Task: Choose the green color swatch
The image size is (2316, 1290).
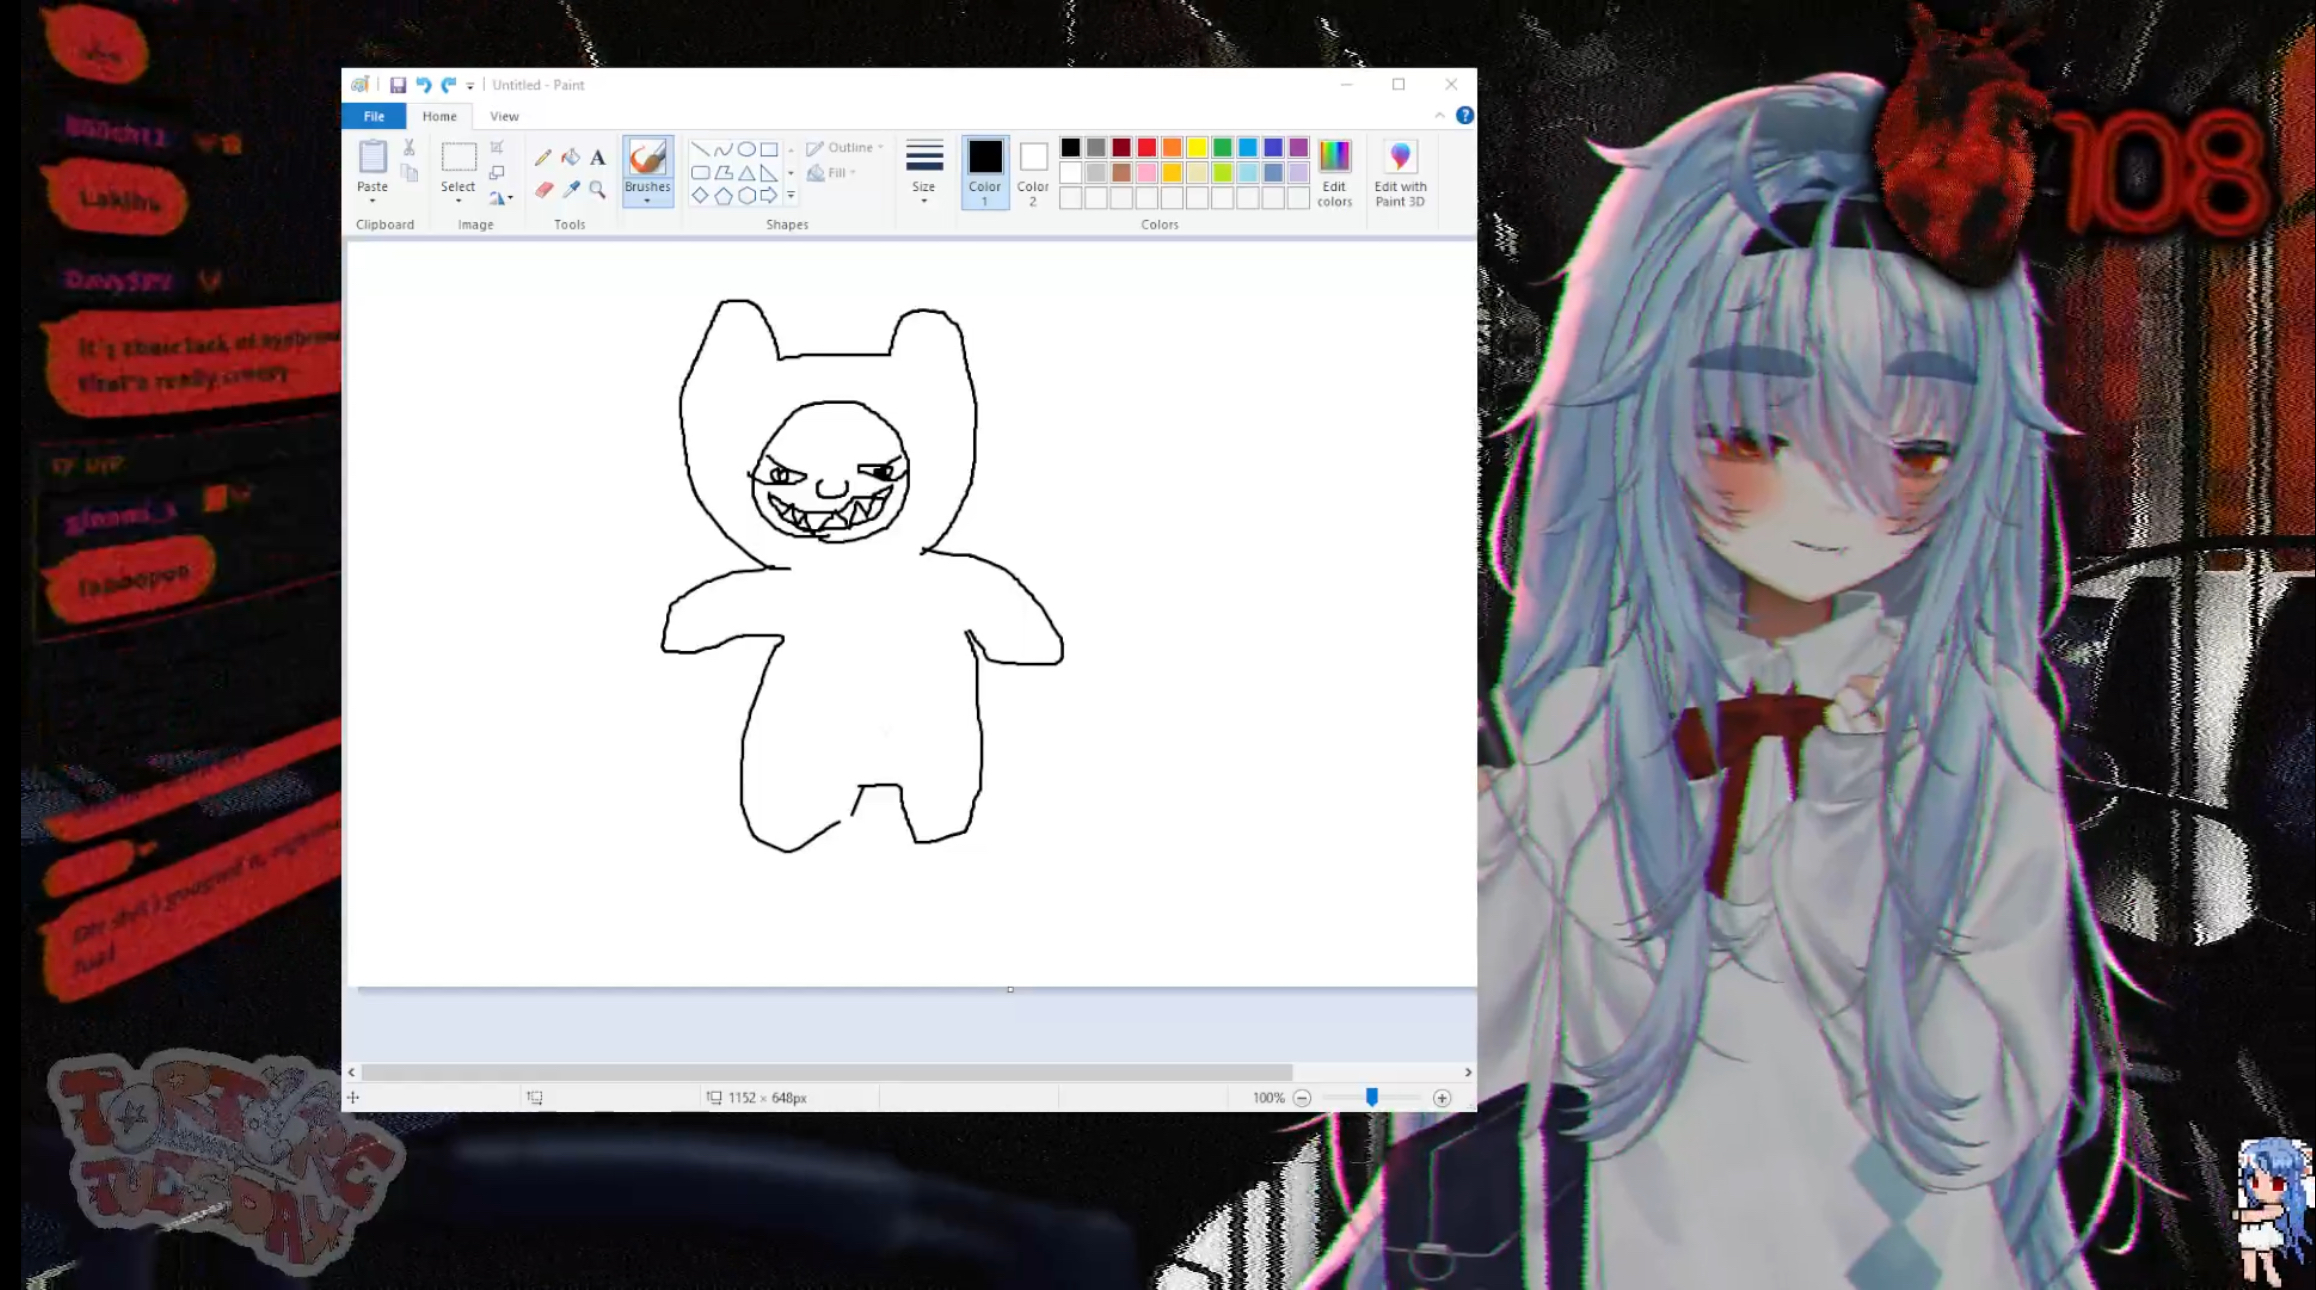Action: 1222,148
